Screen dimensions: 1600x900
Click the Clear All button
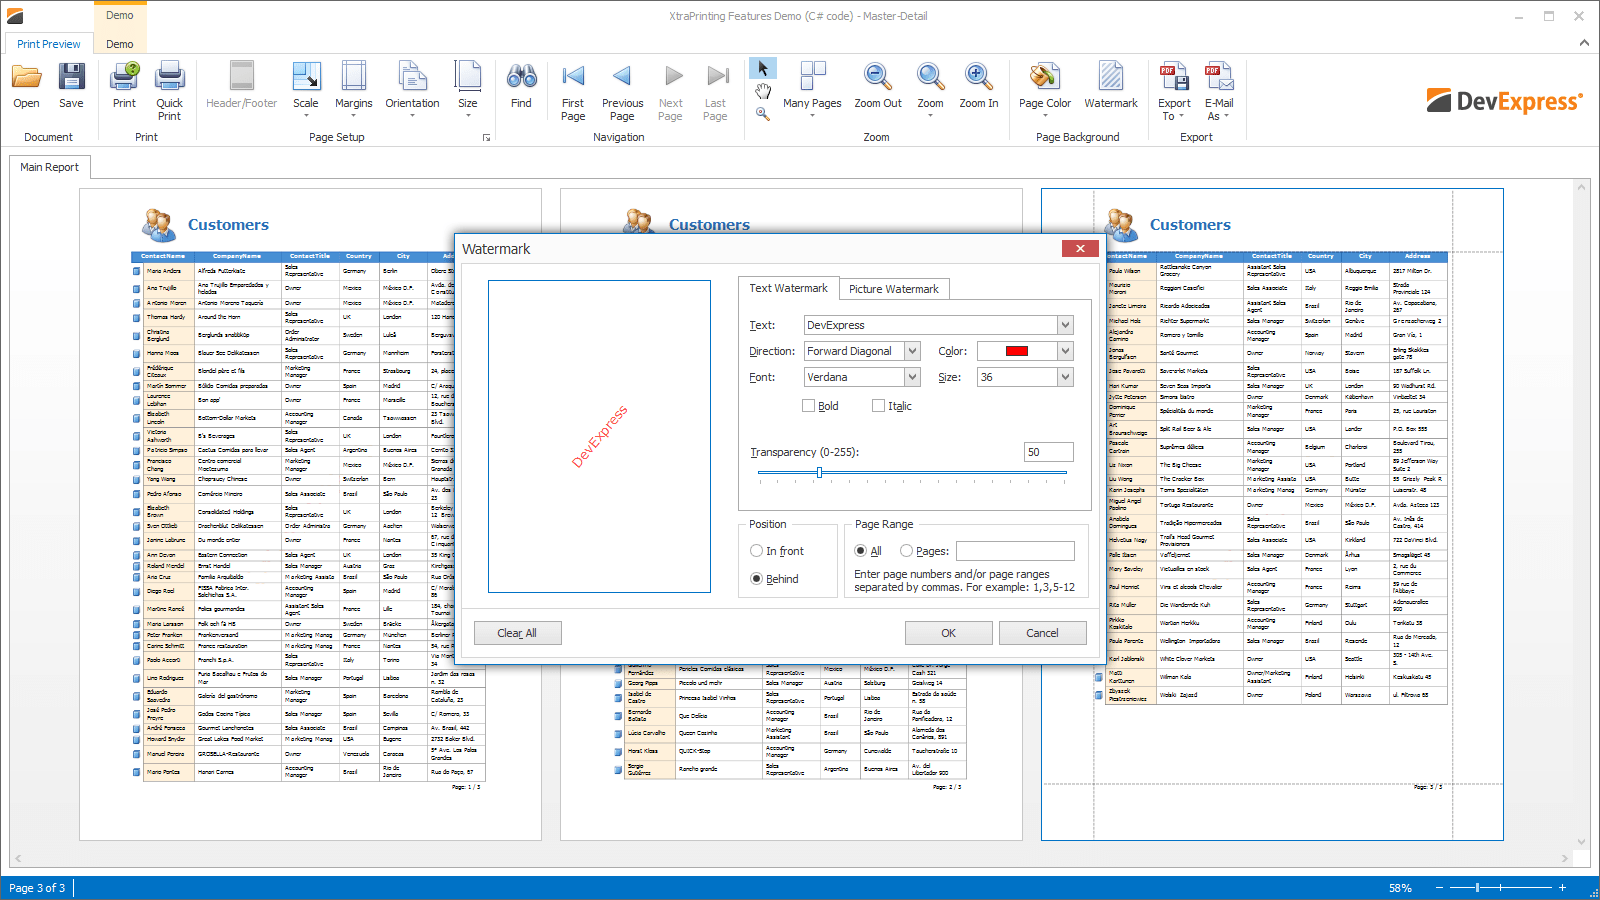coord(517,633)
